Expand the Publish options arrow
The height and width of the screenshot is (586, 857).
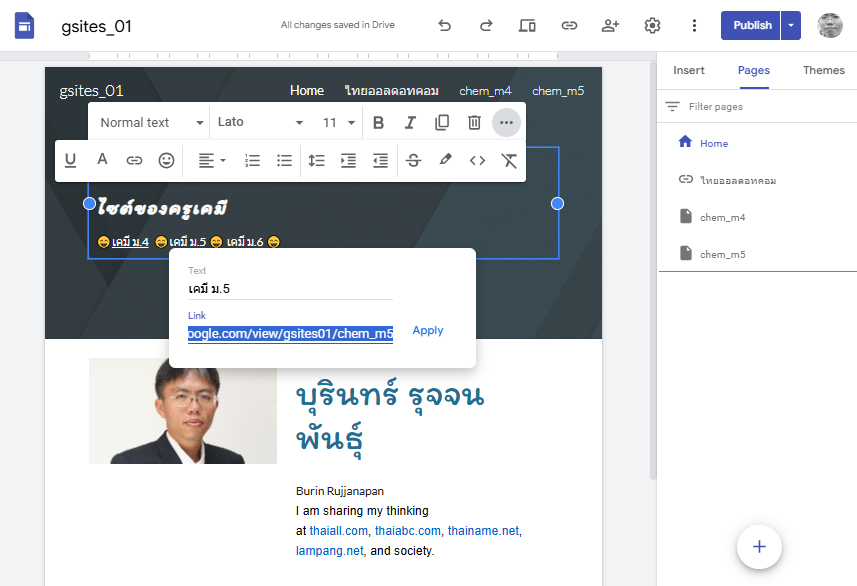pos(791,26)
